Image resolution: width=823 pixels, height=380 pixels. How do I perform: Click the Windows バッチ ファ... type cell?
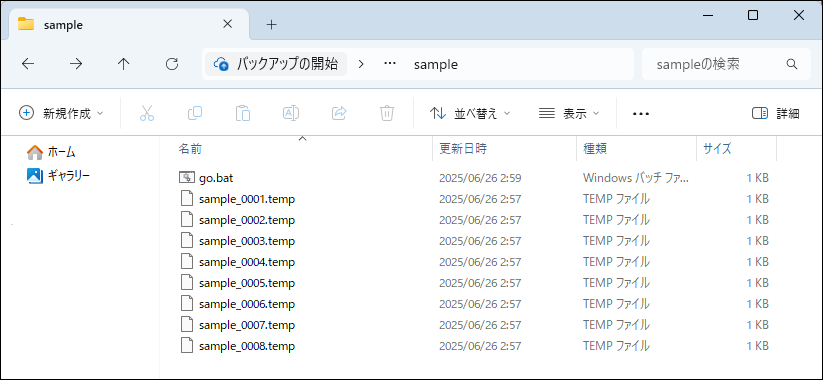(635, 178)
